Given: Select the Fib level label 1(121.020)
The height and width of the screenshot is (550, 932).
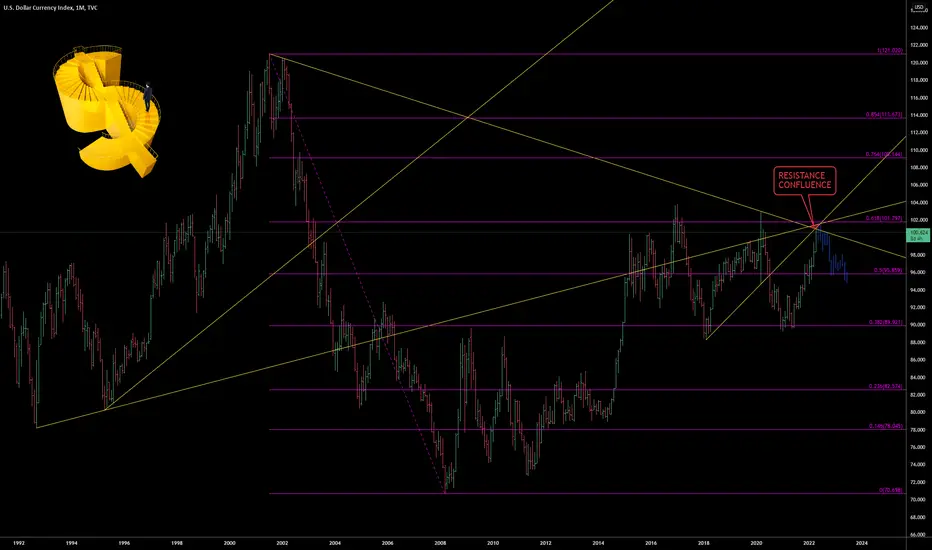Looking at the screenshot, I should [x=890, y=51].
